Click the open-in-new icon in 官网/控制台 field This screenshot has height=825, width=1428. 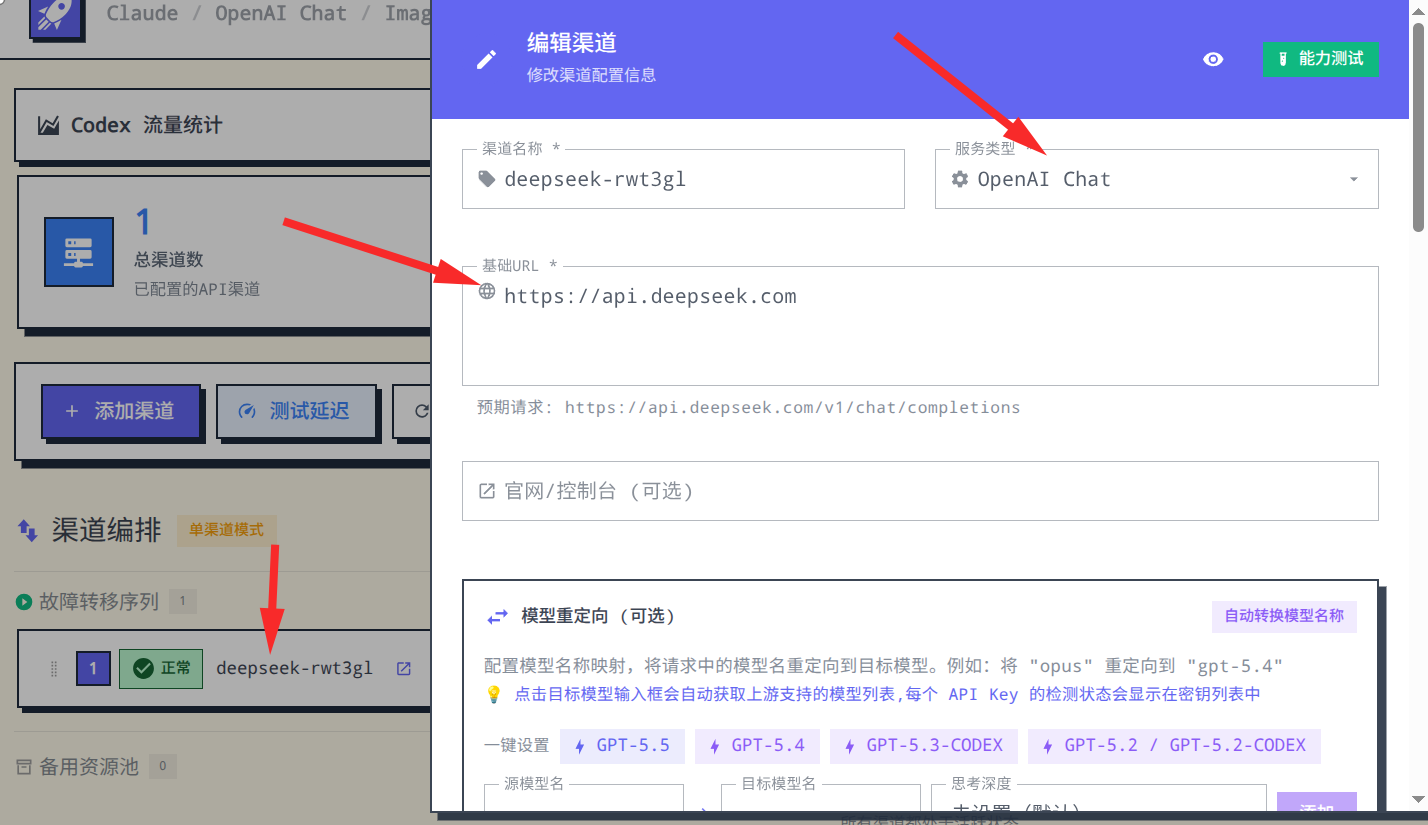pos(487,491)
